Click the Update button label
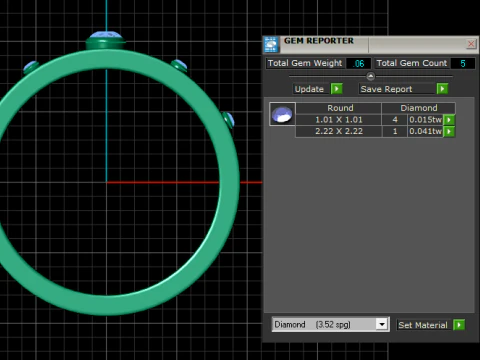This screenshot has height=360, width=480. click(x=309, y=89)
